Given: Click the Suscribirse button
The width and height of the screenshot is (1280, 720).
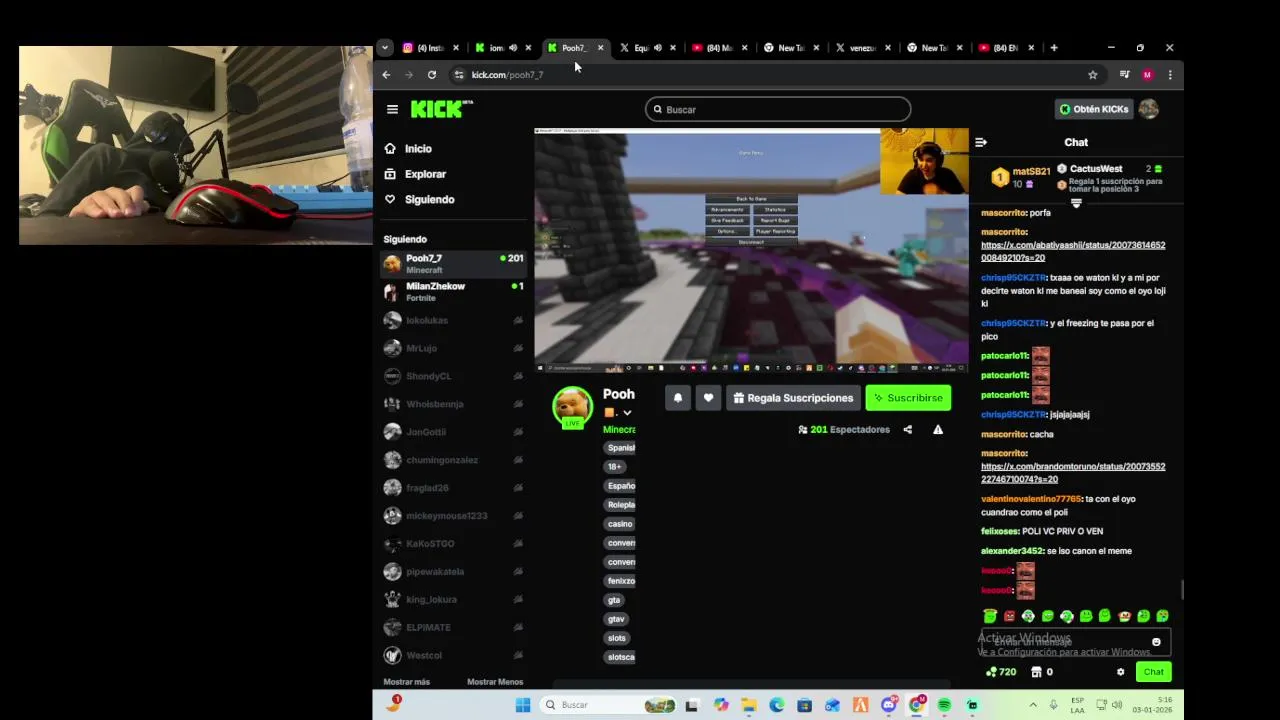Looking at the screenshot, I should point(908,398).
